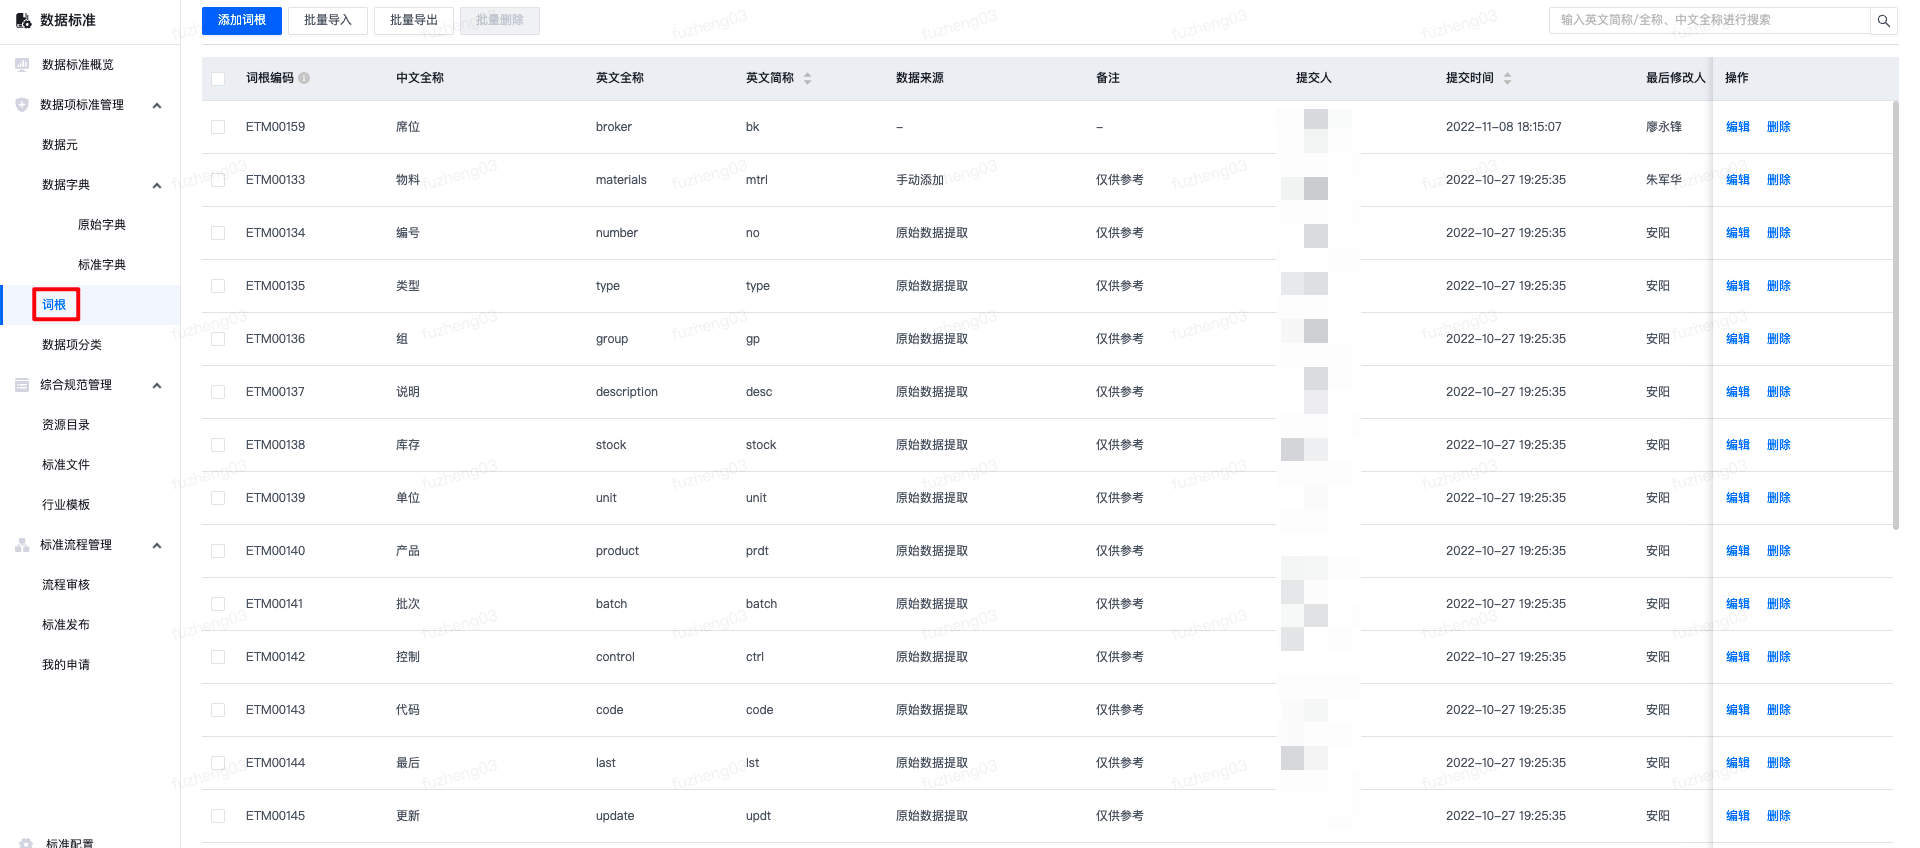Click the 批量导出 button
The width and height of the screenshot is (1920, 848).
[414, 21]
